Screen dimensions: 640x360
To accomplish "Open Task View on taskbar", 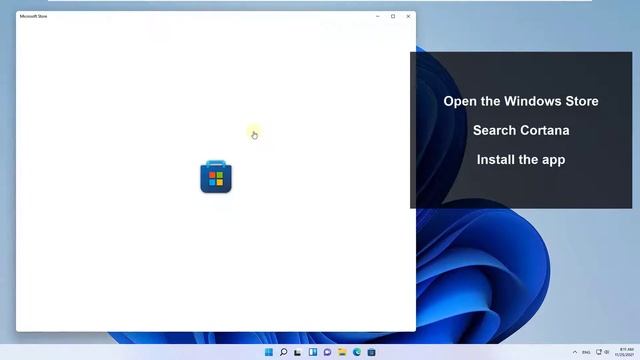I will [298, 352].
